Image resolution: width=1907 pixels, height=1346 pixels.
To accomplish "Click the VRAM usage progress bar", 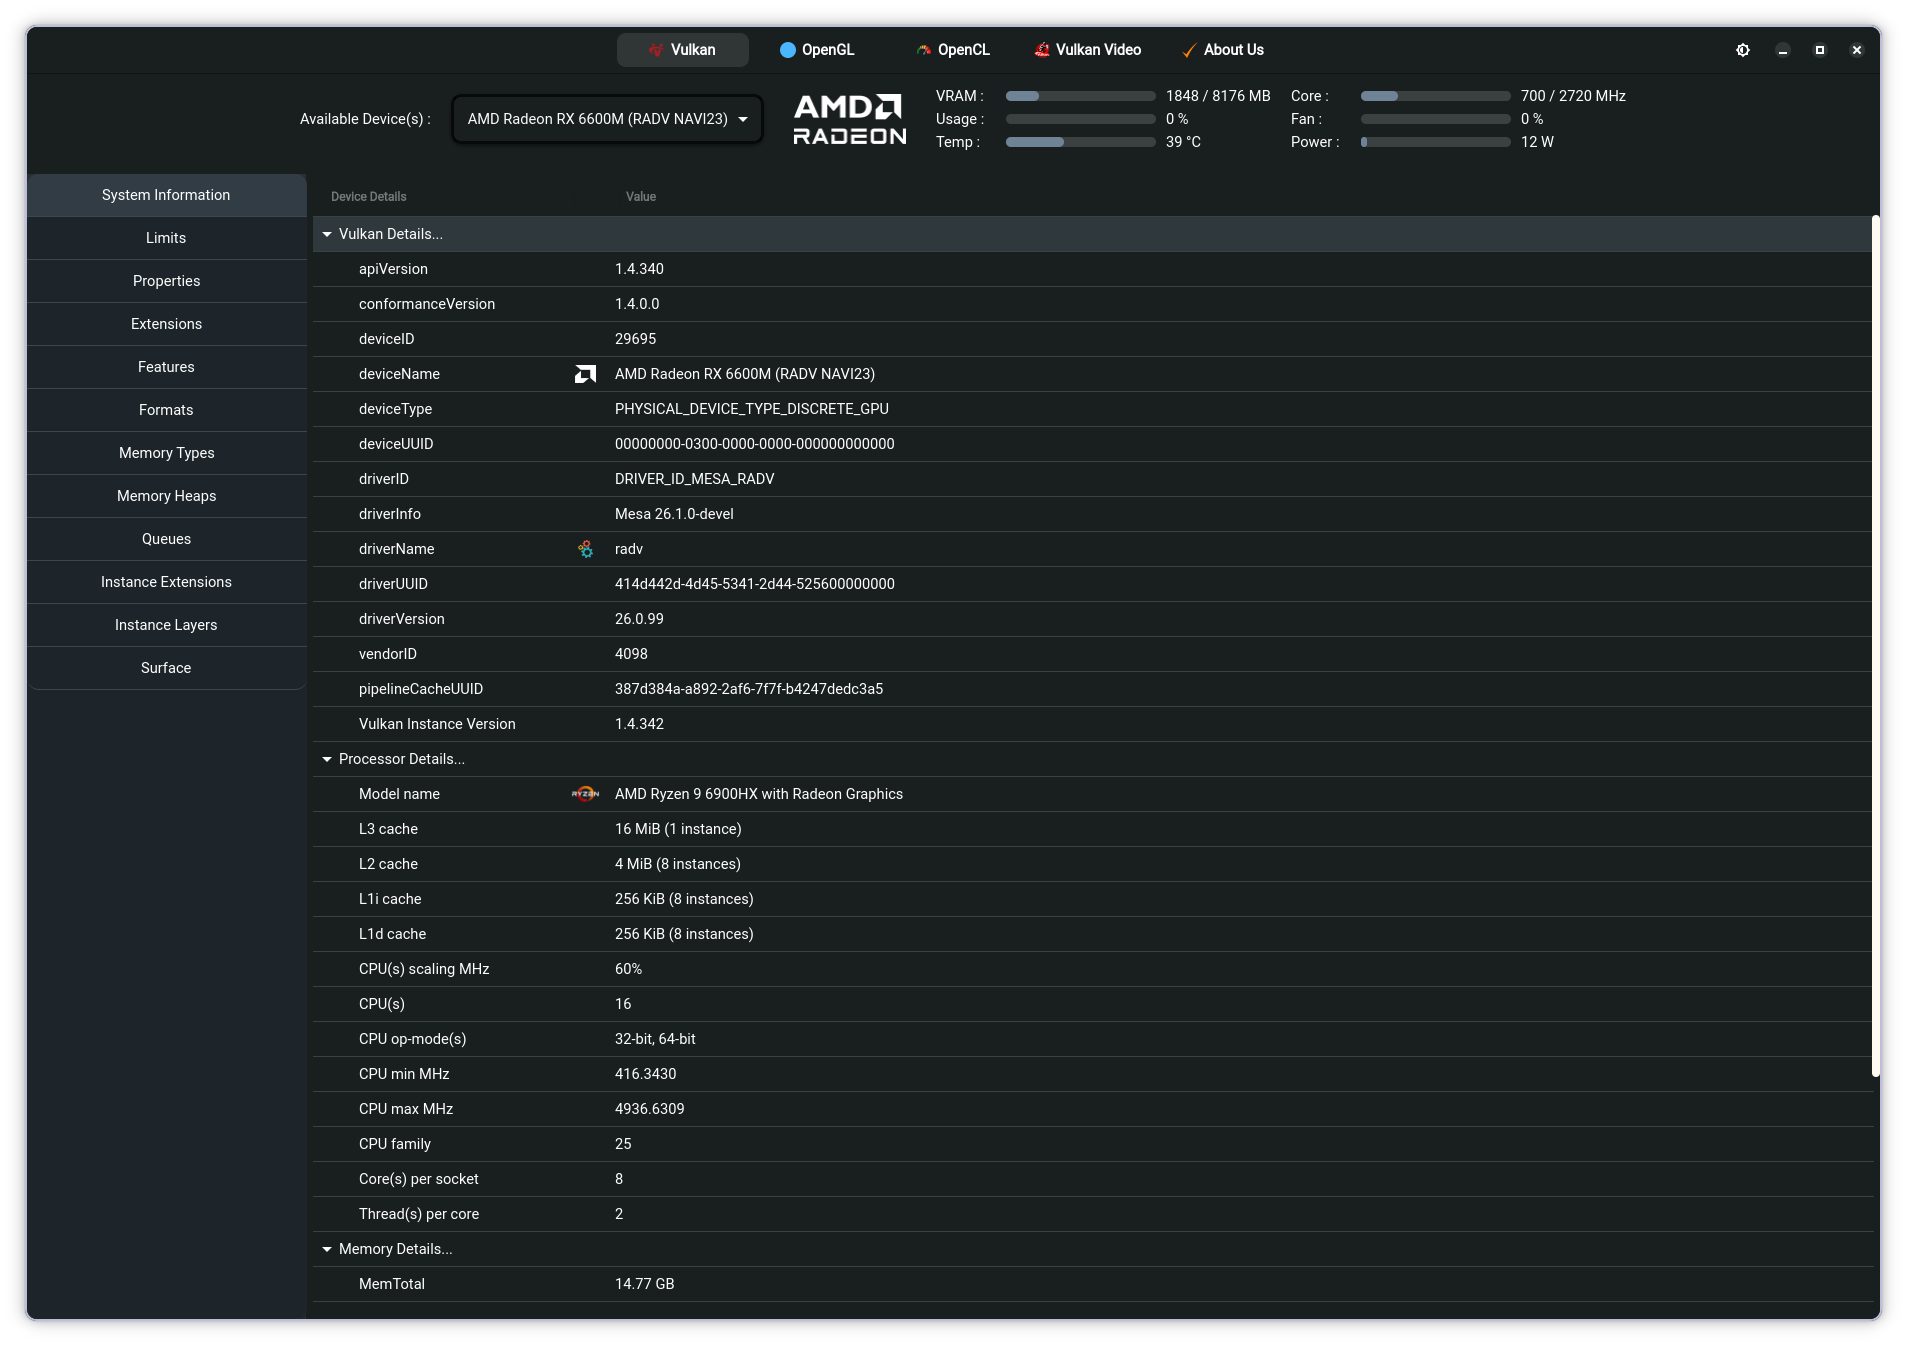I will 1080,96.
